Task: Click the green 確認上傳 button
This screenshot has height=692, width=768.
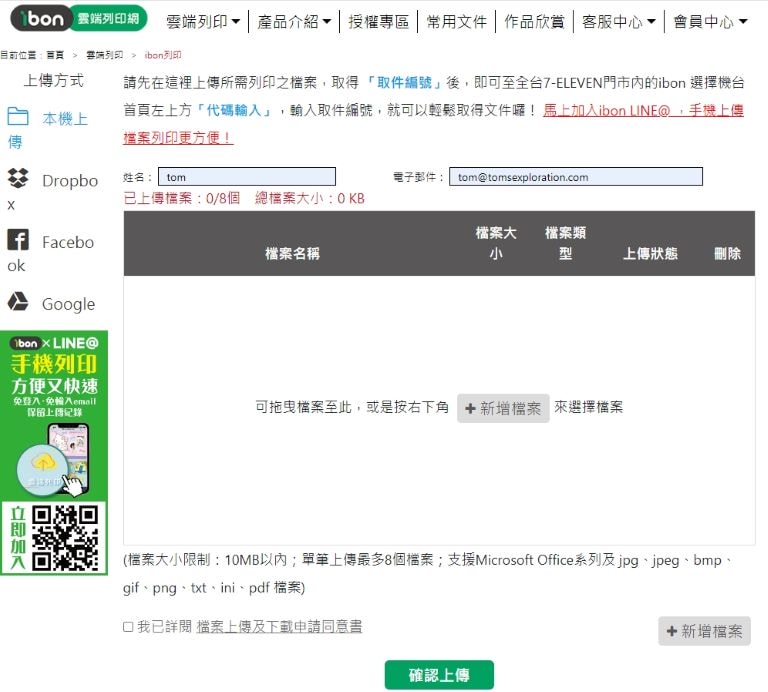Action: click(439, 675)
